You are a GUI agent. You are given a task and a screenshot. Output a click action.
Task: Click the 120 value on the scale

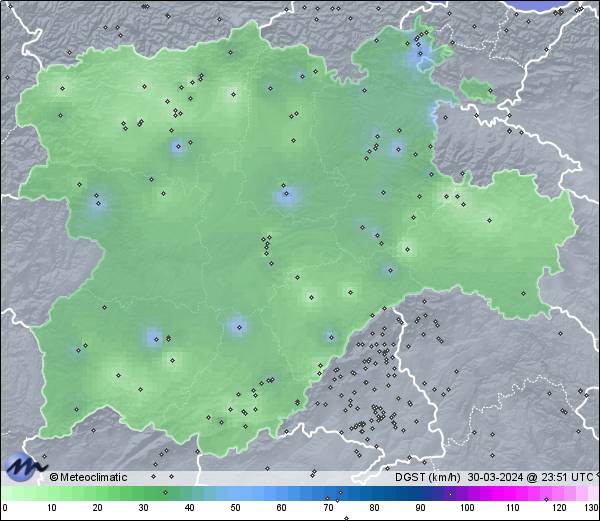coord(559,508)
